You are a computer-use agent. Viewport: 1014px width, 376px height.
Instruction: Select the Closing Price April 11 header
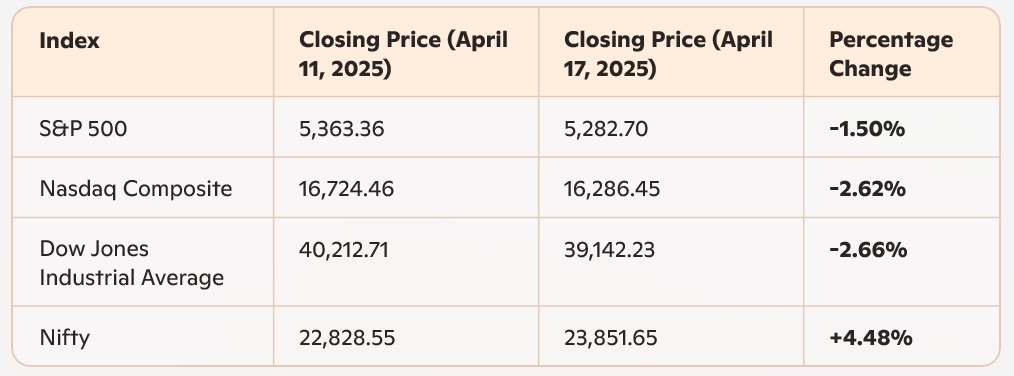(404, 54)
